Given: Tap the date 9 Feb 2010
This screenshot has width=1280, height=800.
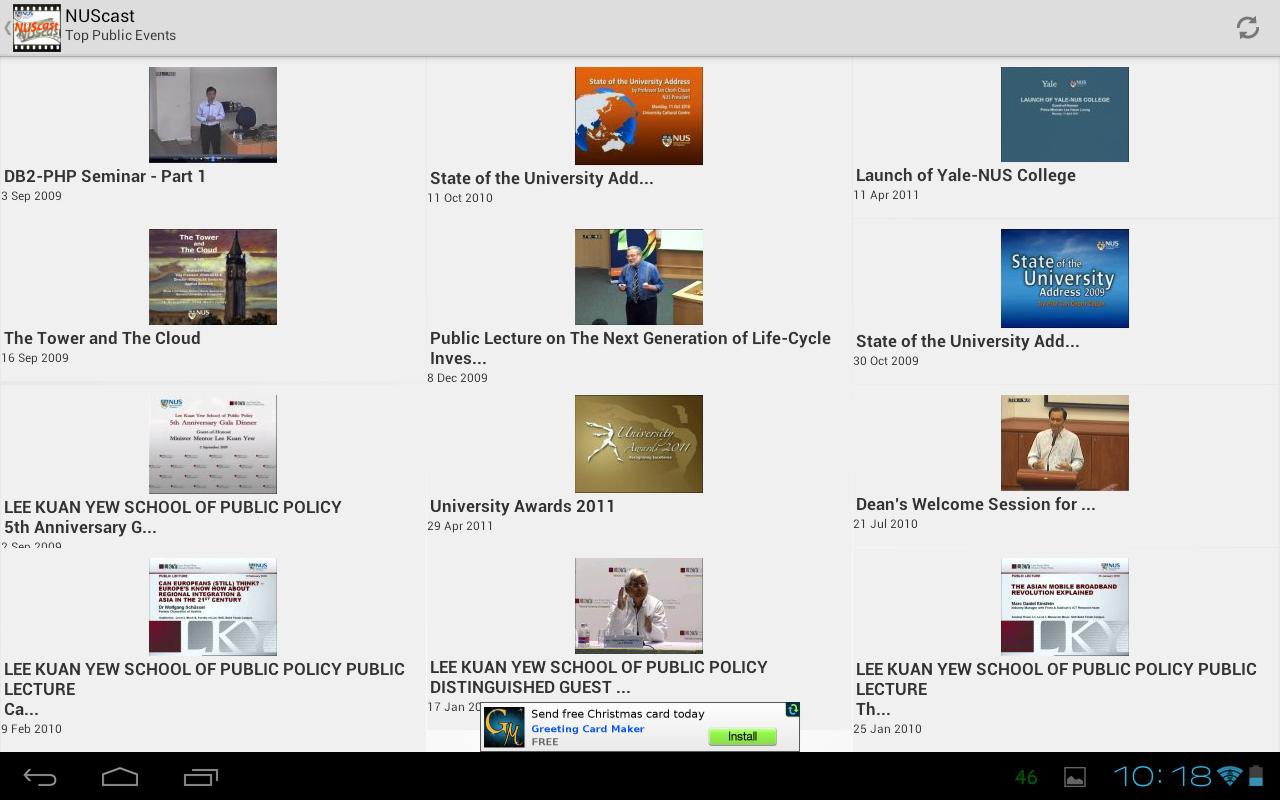Looking at the screenshot, I should click(x=31, y=729).
